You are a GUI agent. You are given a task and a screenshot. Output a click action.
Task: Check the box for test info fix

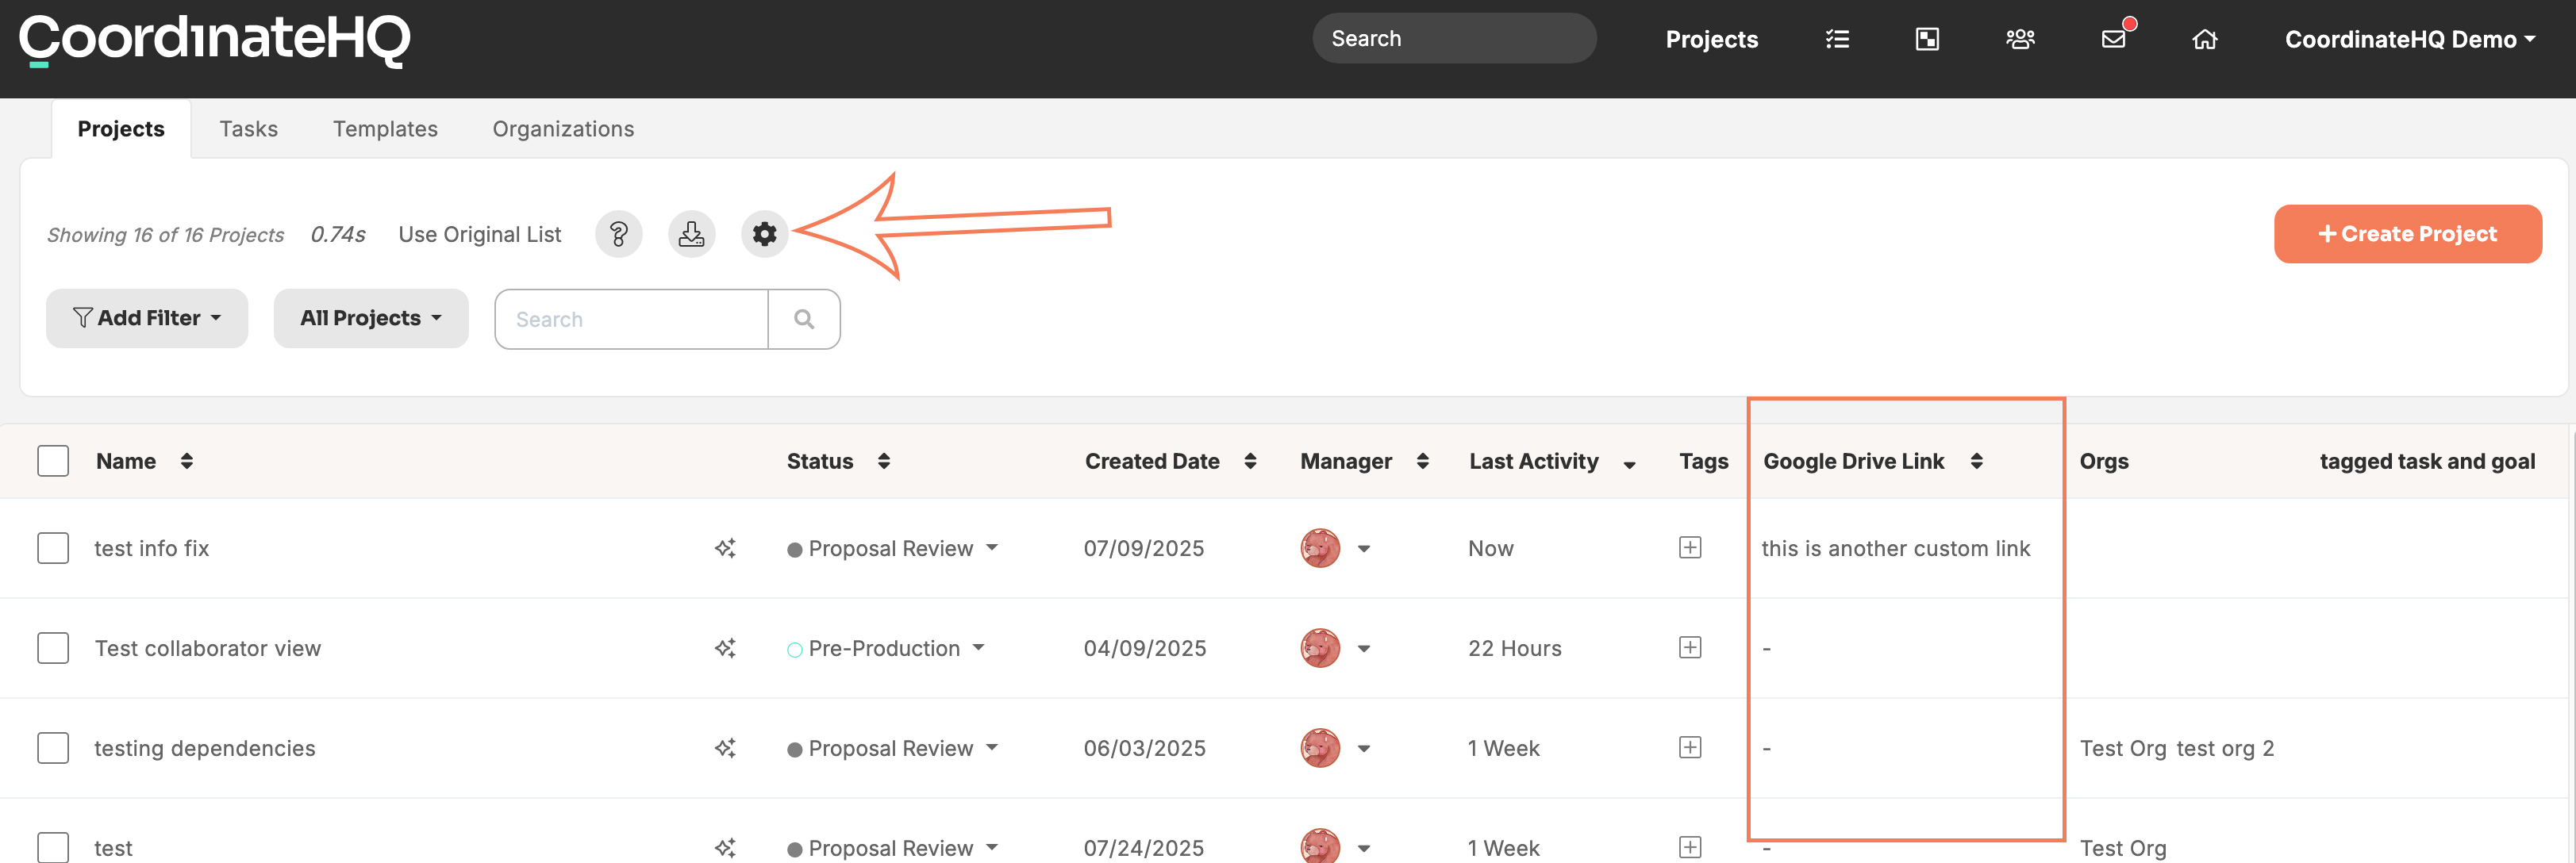[53, 548]
